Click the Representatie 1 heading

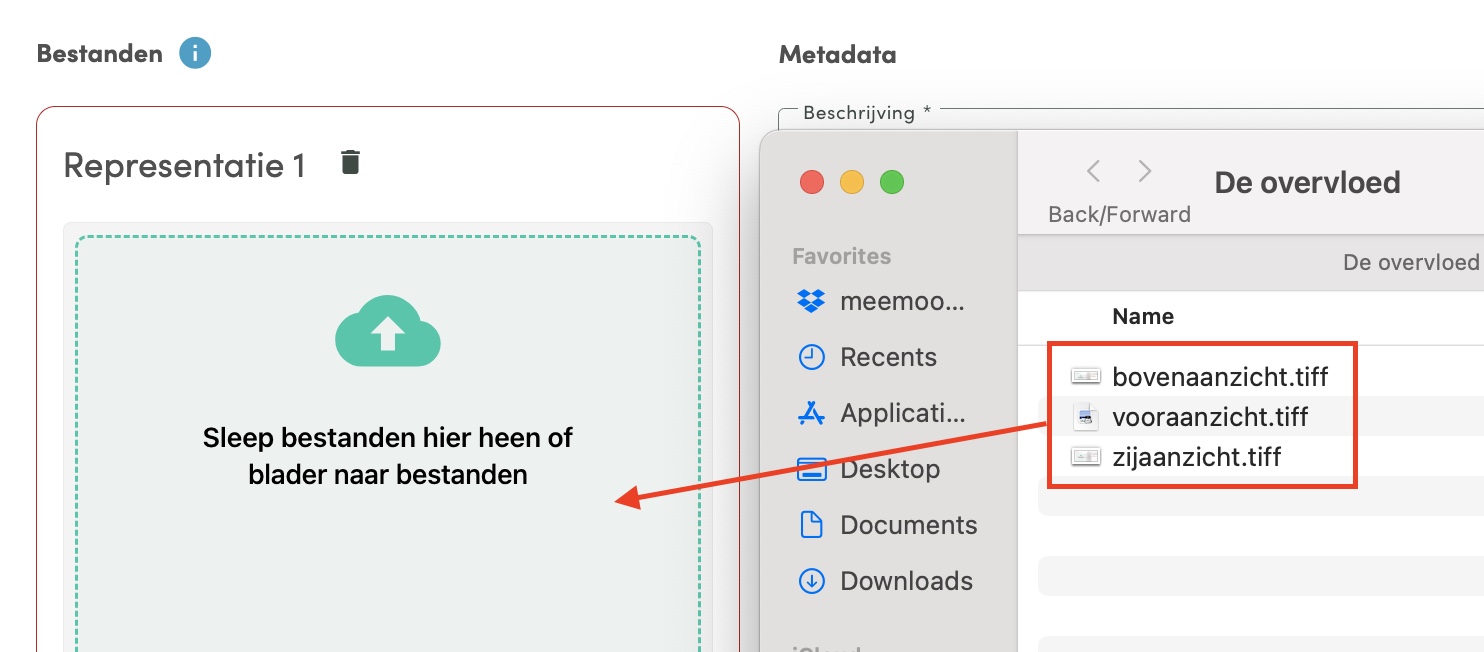[x=184, y=165]
